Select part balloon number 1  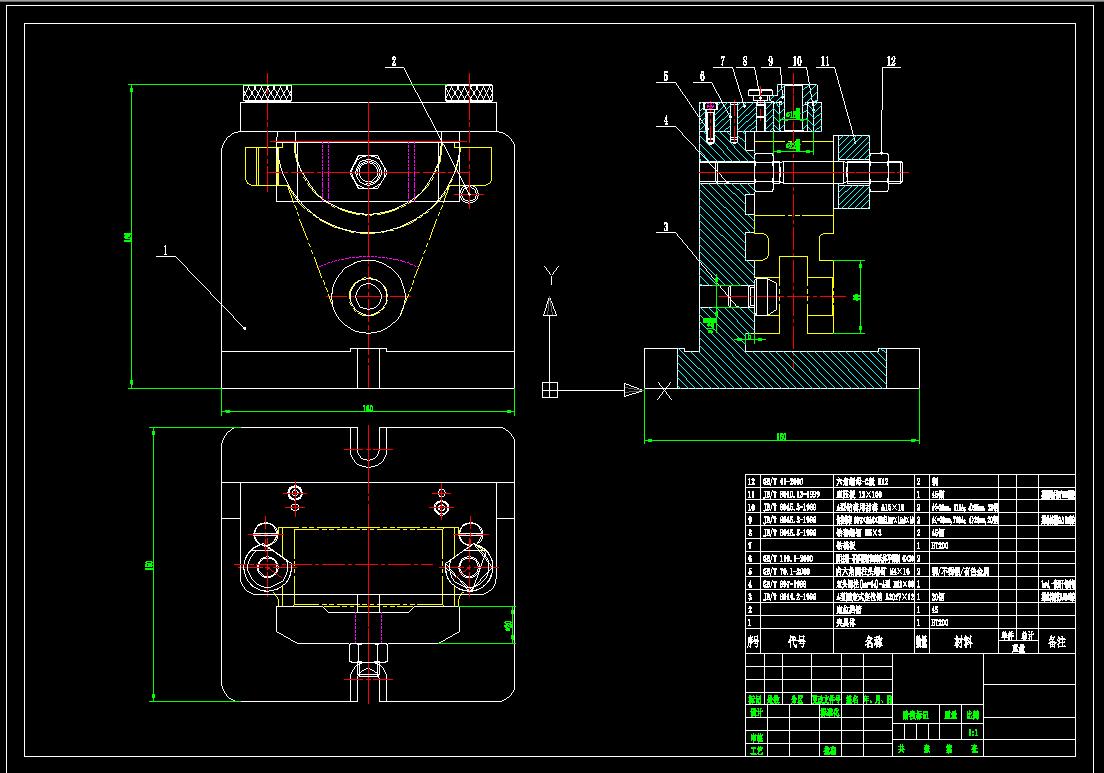(165, 250)
